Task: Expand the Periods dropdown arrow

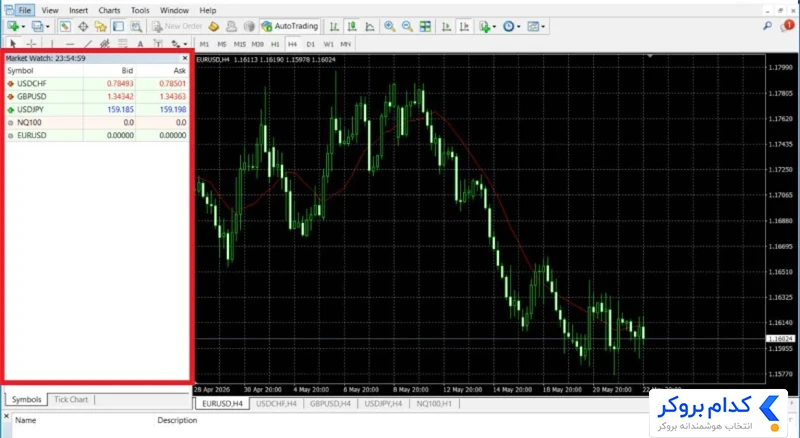Action: [x=518, y=27]
